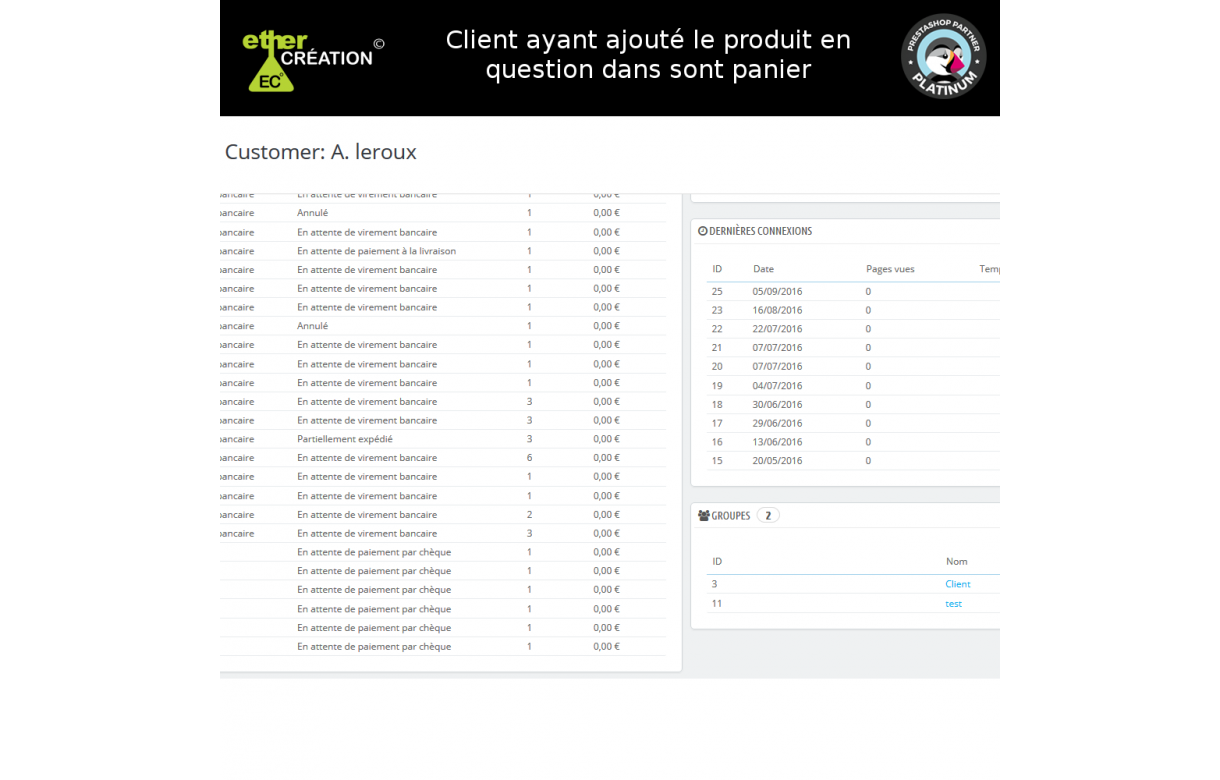Select the En attente de paiement à la livraison row
Screen dimensions: 1220x780
[376, 251]
